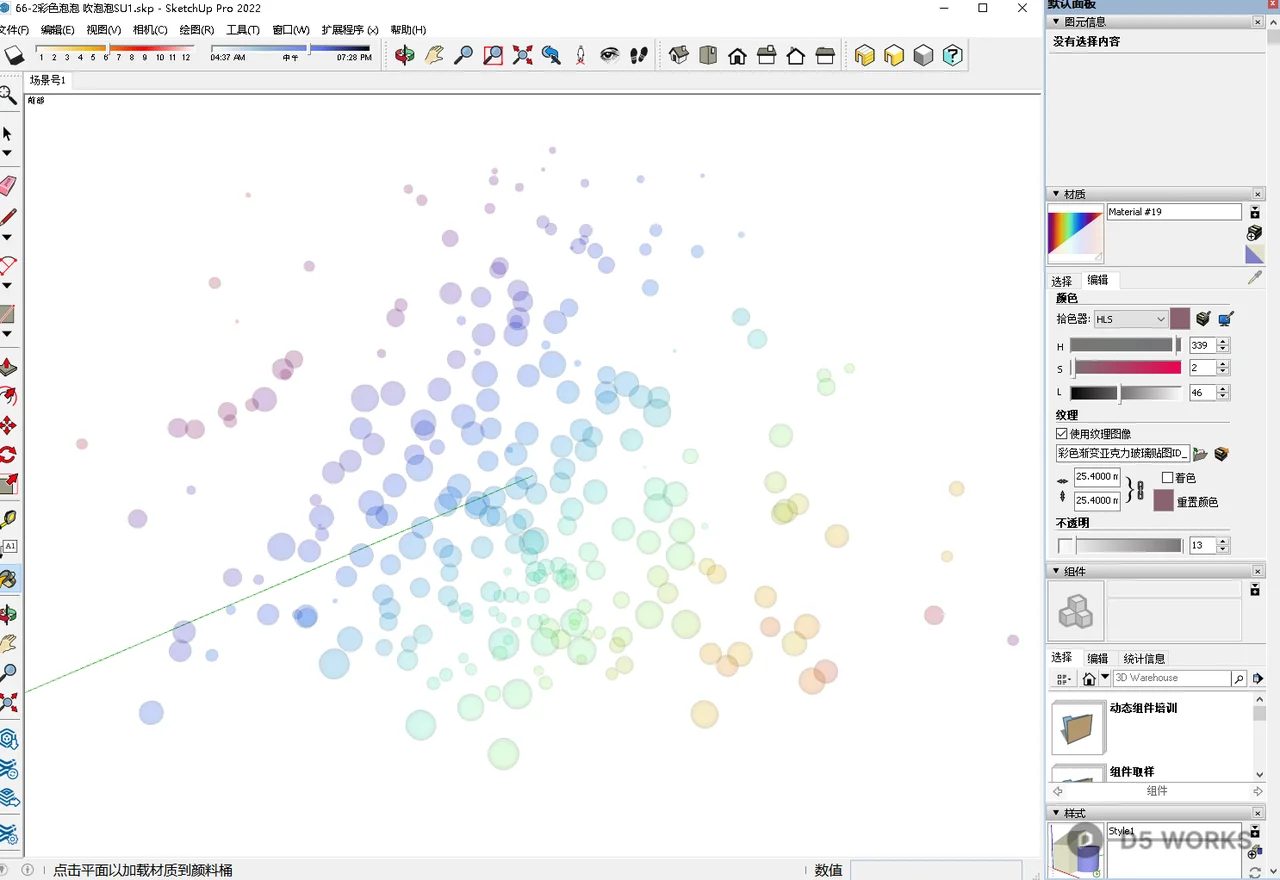The width and height of the screenshot is (1280, 880).
Task: Open the component navigation dropdown arrow beside home
Action: tap(1105, 678)
